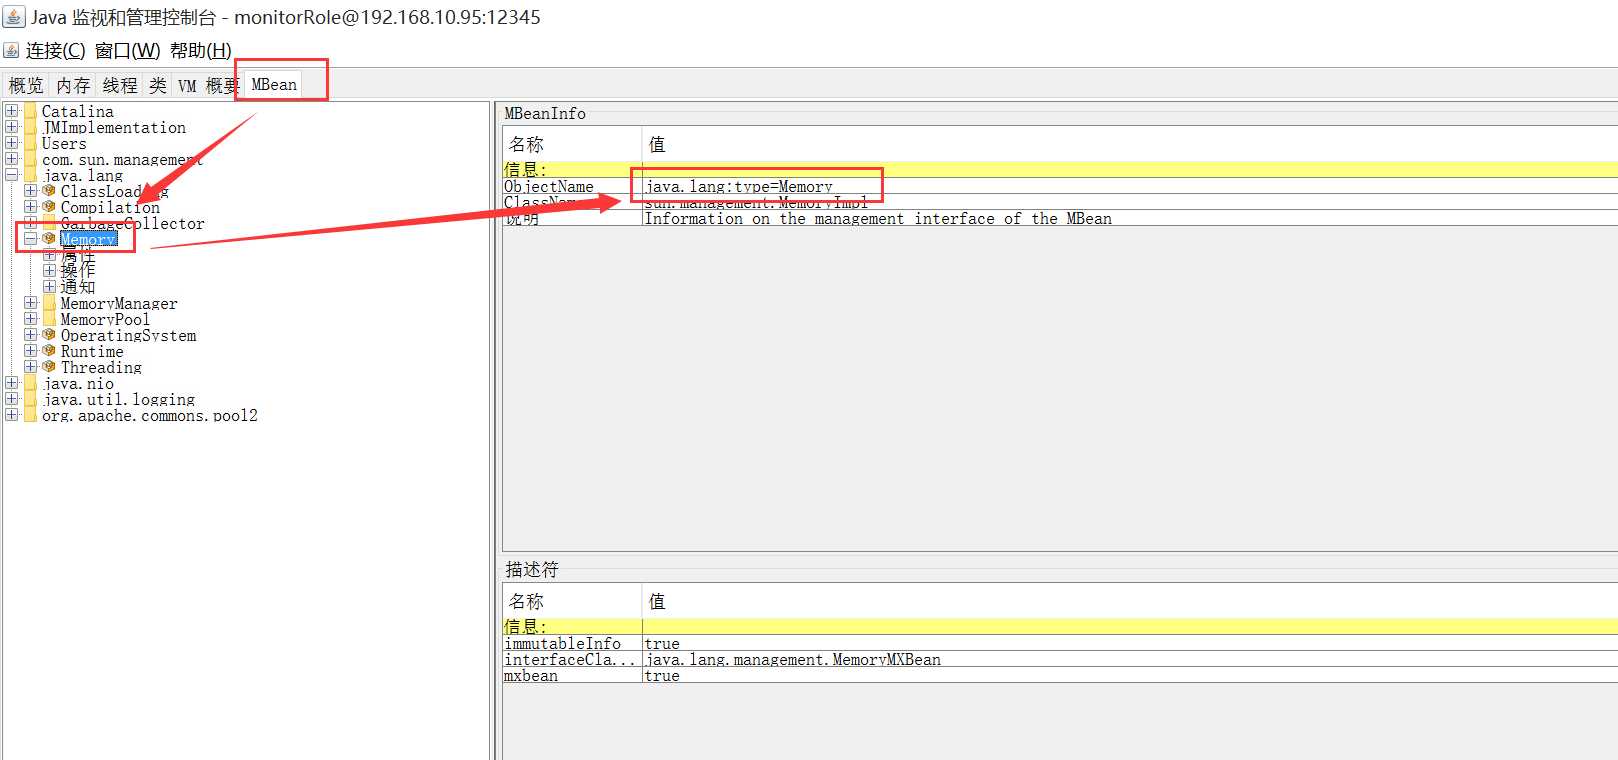The height and width of the screenshot is (760, 1618).
Task: Switch to the 线程 tab
Action: 120,85
